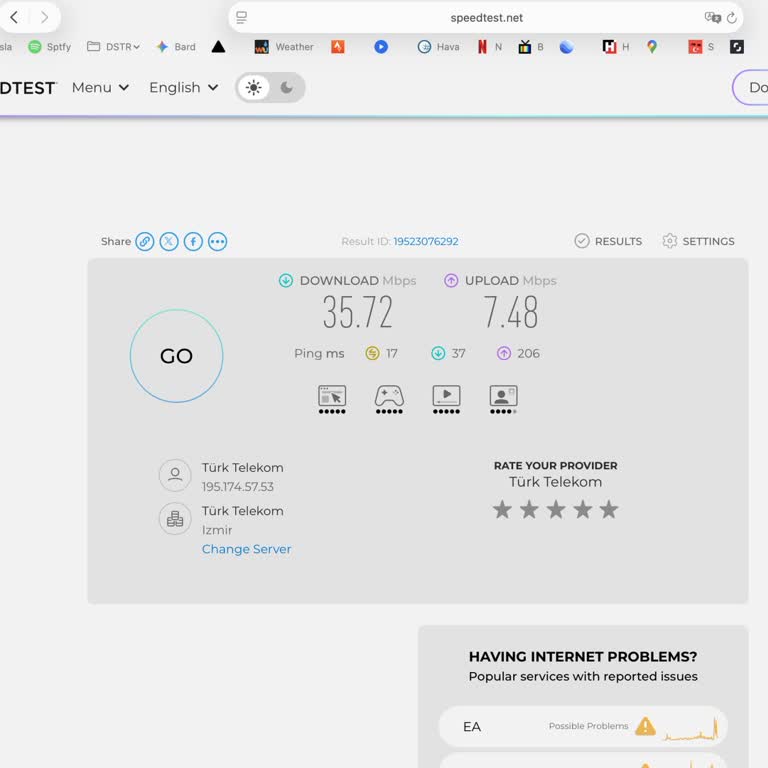Open SETTINGS

[698, 241]
